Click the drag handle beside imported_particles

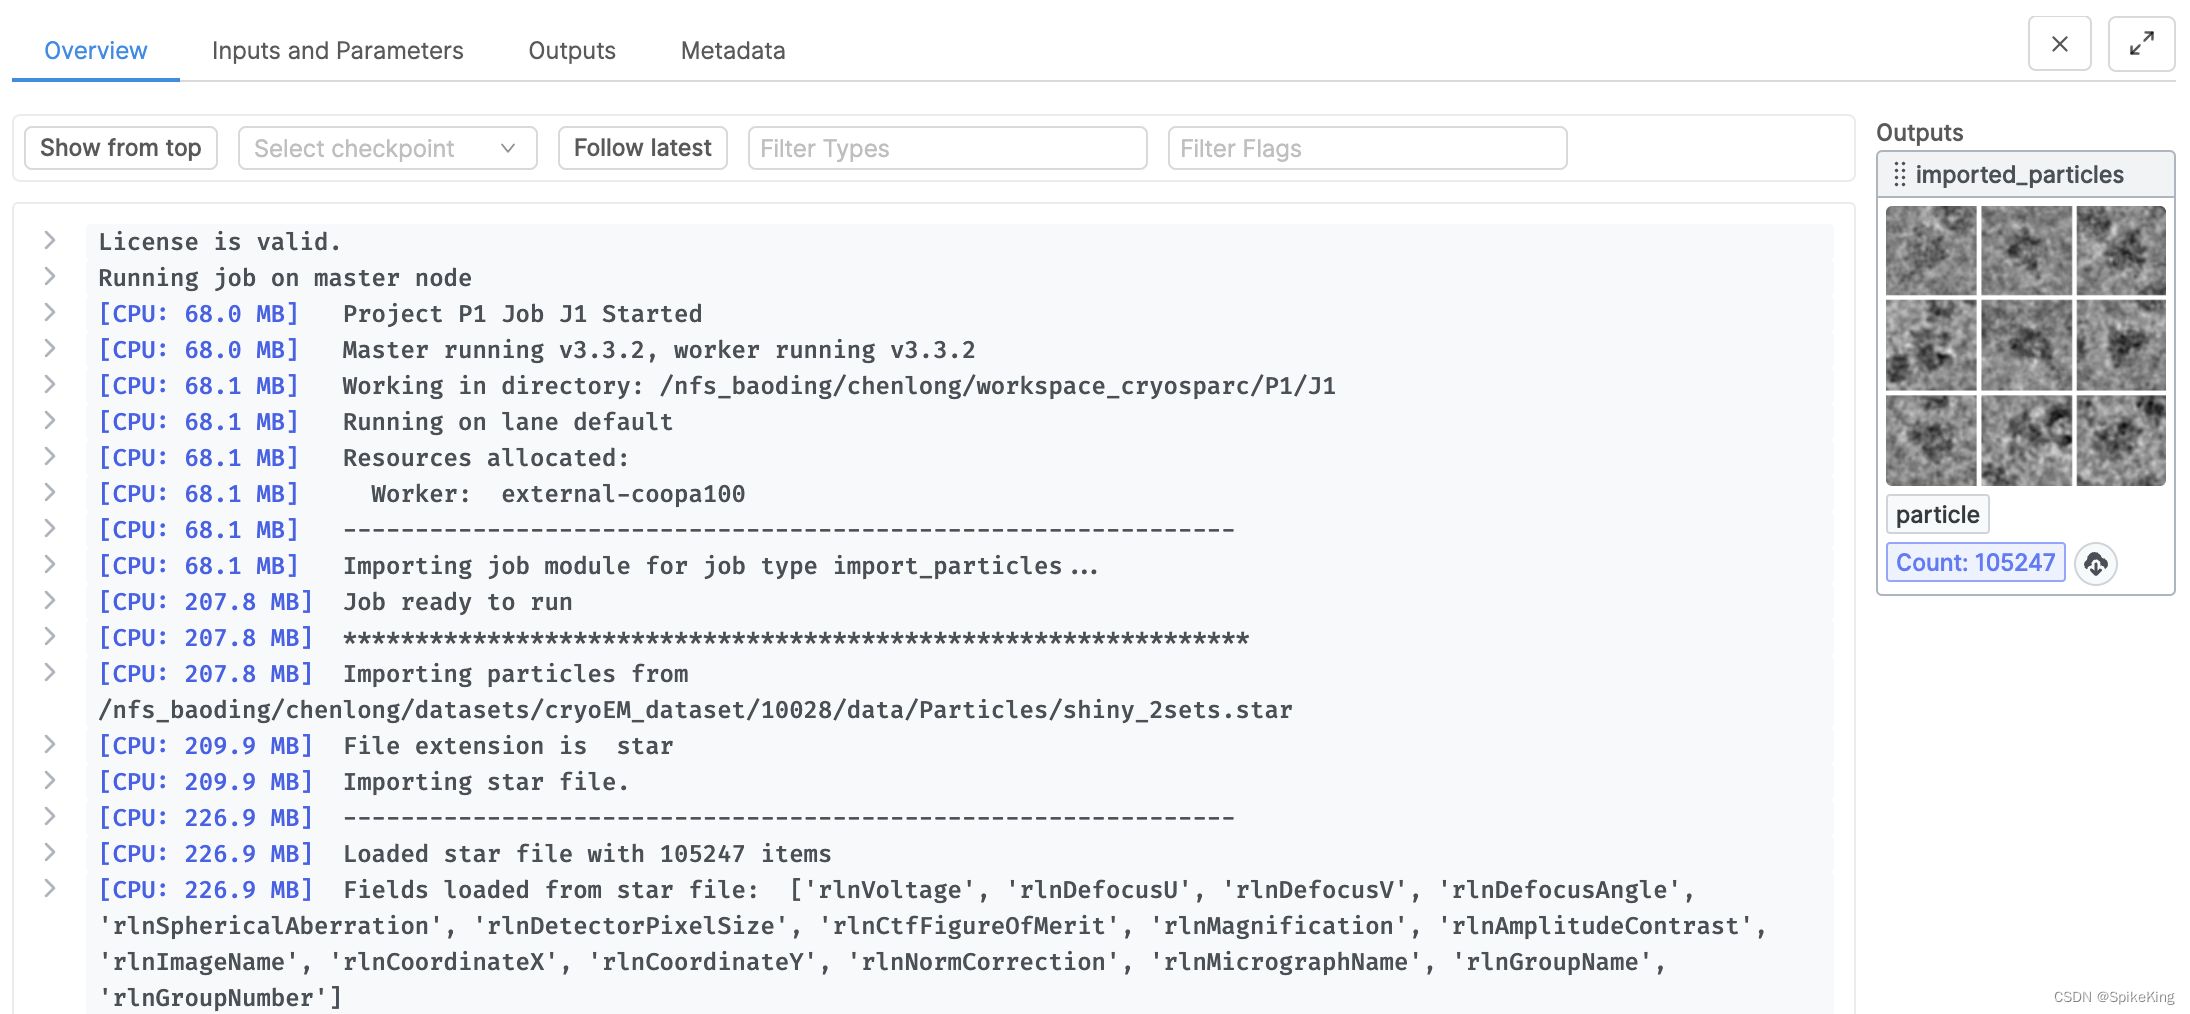[1899, 175]
